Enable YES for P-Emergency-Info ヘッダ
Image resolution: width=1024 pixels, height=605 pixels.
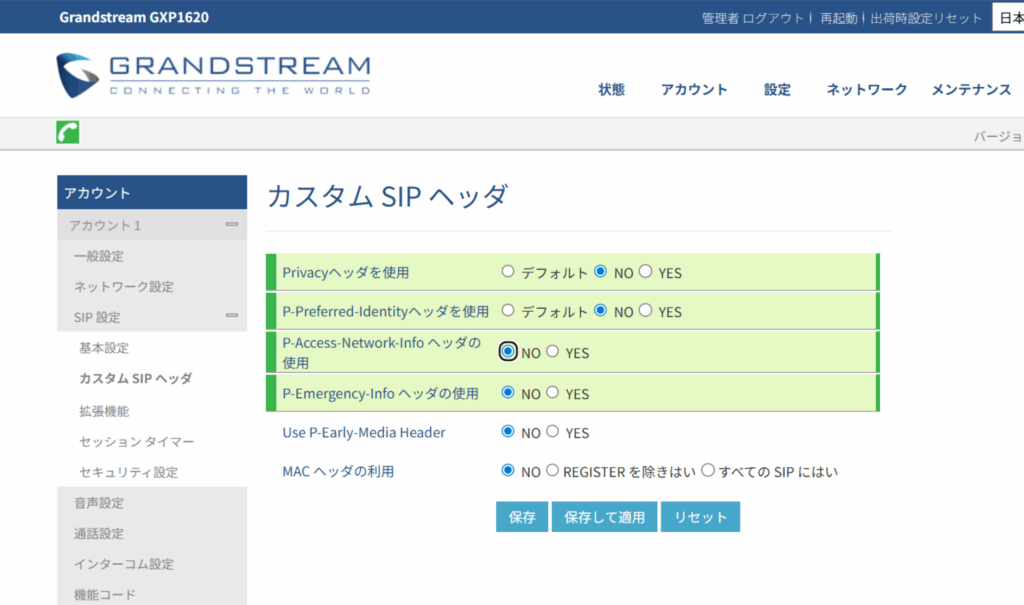tap(553, 393)
